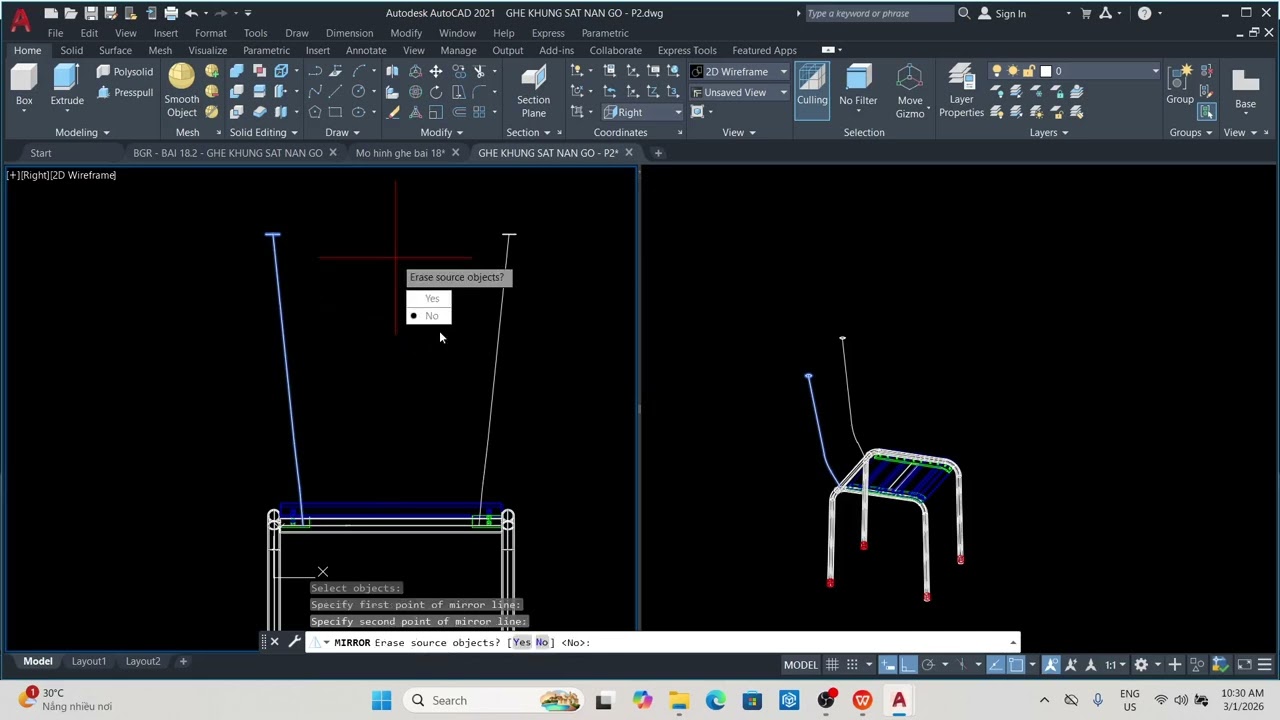Expand the Solid Editing panel
Viewport: 1280px width, 720px height.
point(264,132)
